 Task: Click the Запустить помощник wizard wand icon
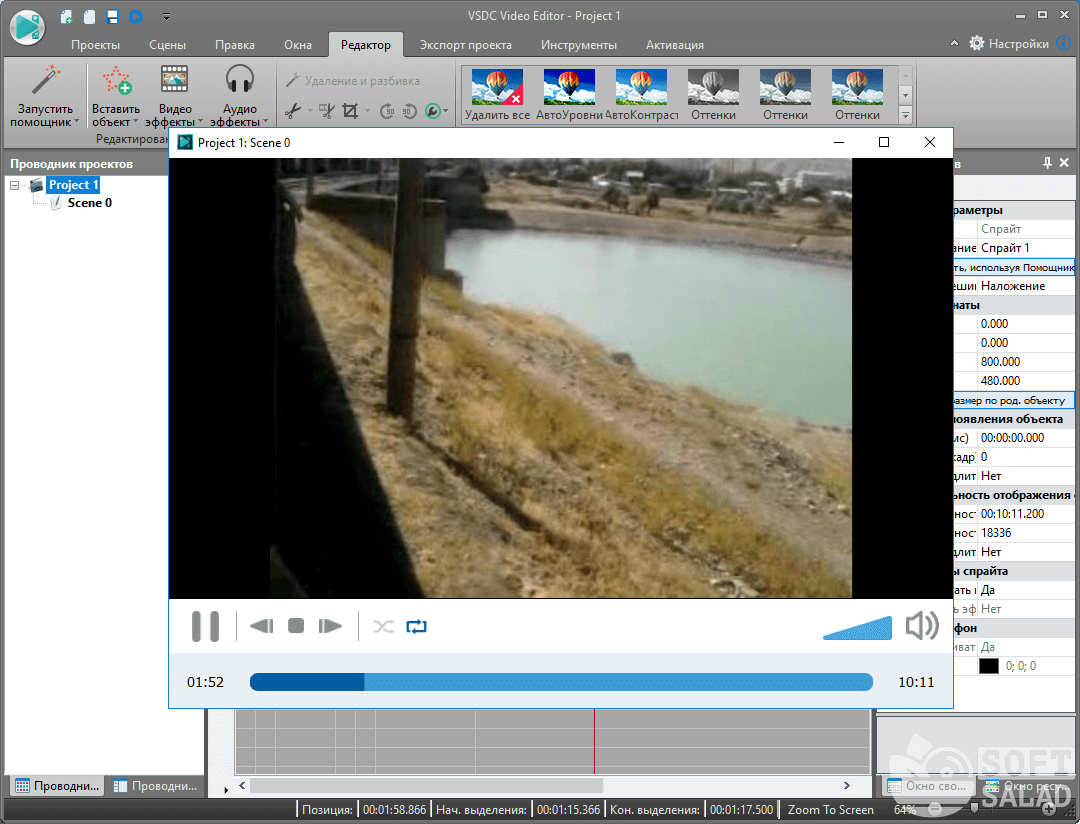[x=45, y=81]
